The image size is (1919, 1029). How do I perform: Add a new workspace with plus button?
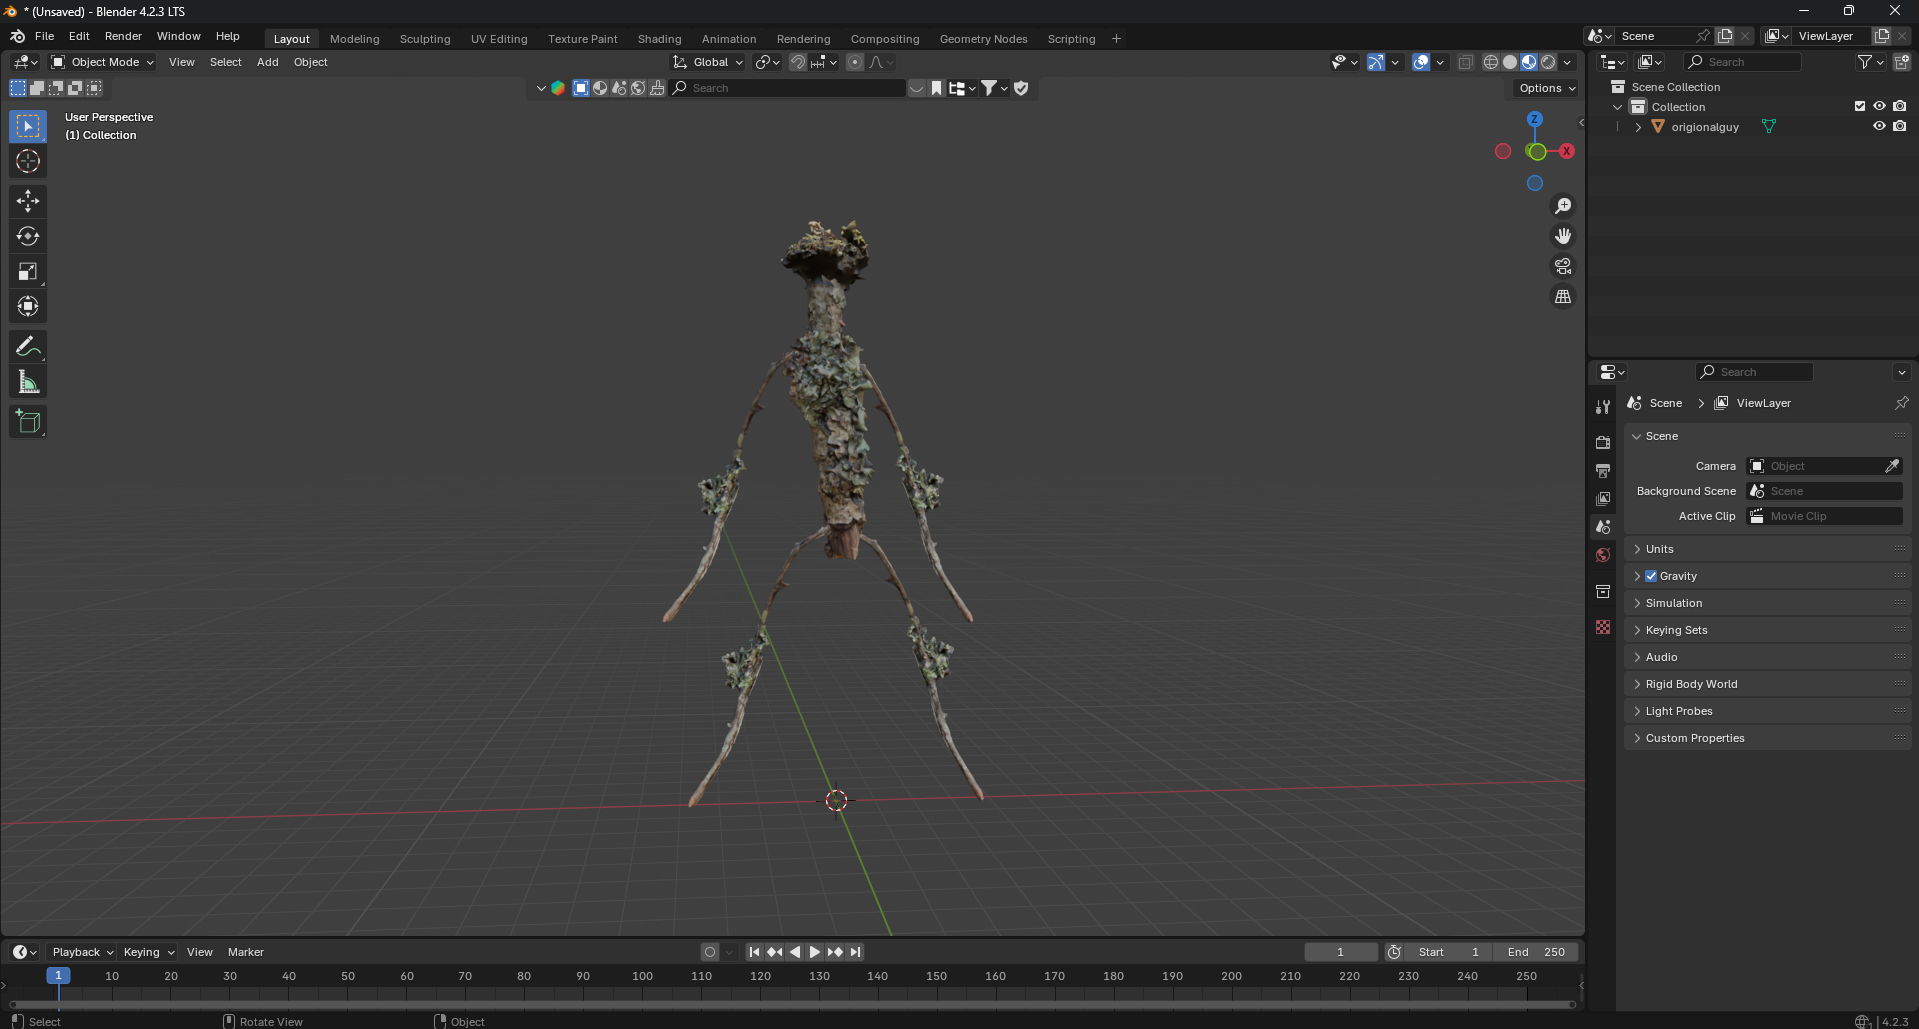click(1116, 39)
